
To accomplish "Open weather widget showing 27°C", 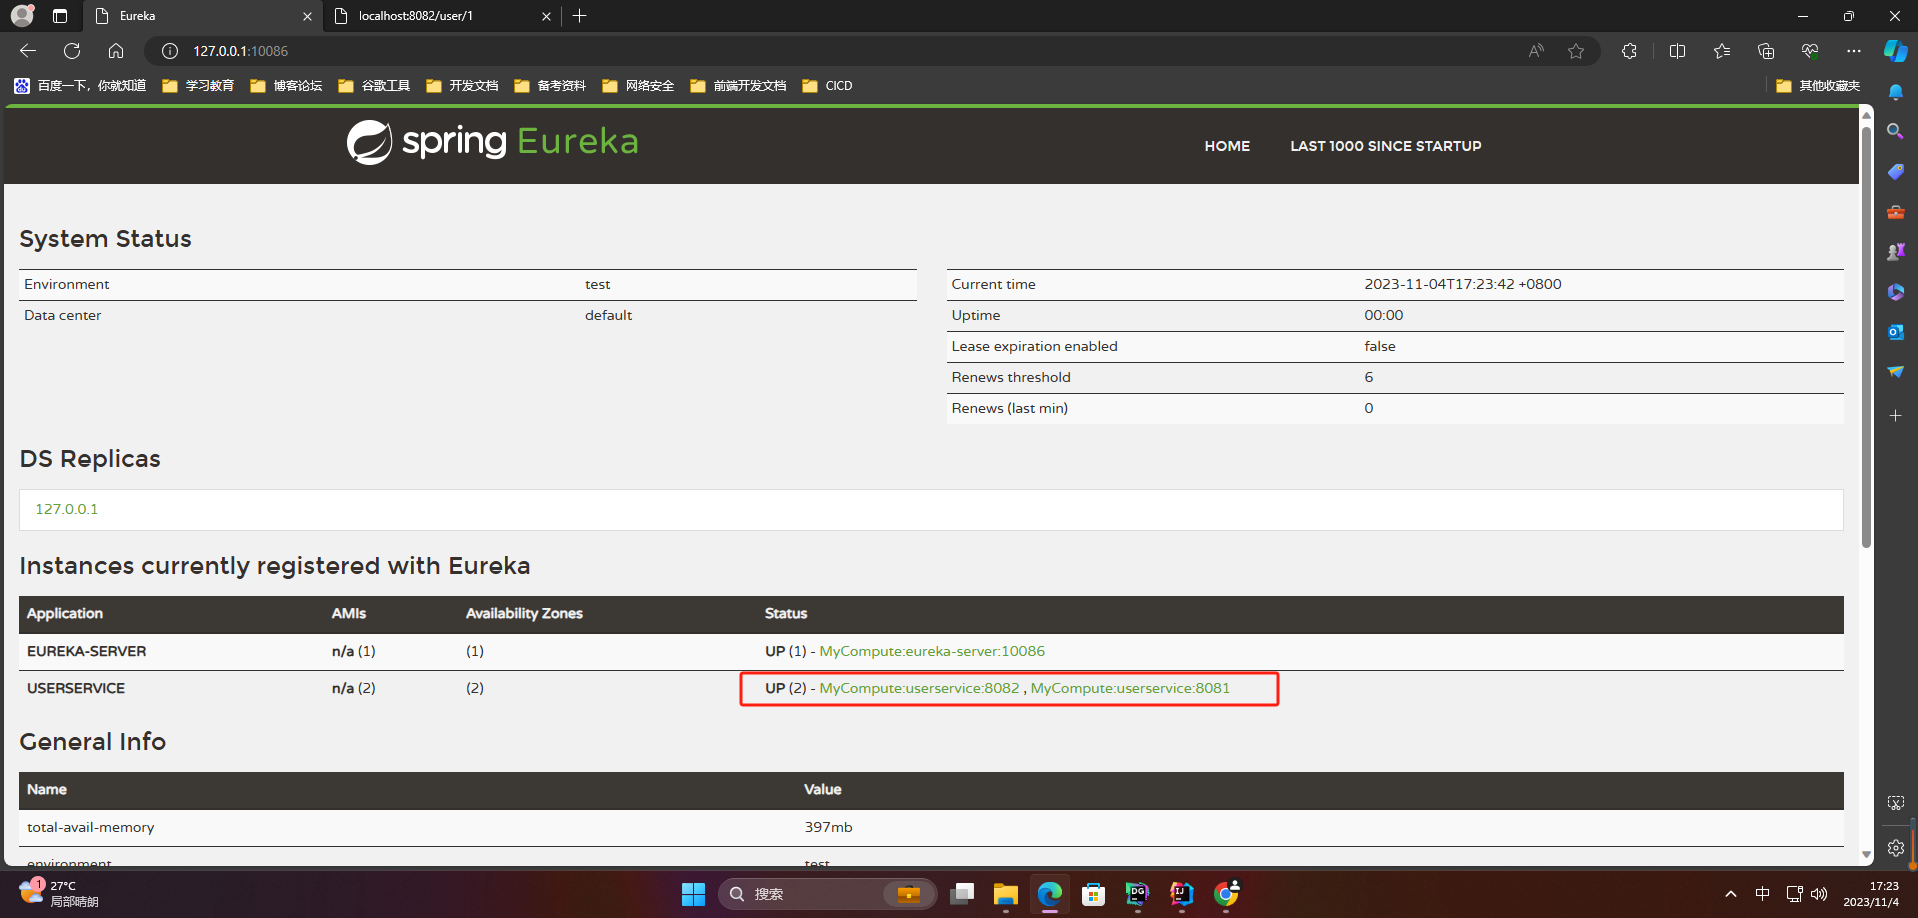I will [x=60, y=893].
